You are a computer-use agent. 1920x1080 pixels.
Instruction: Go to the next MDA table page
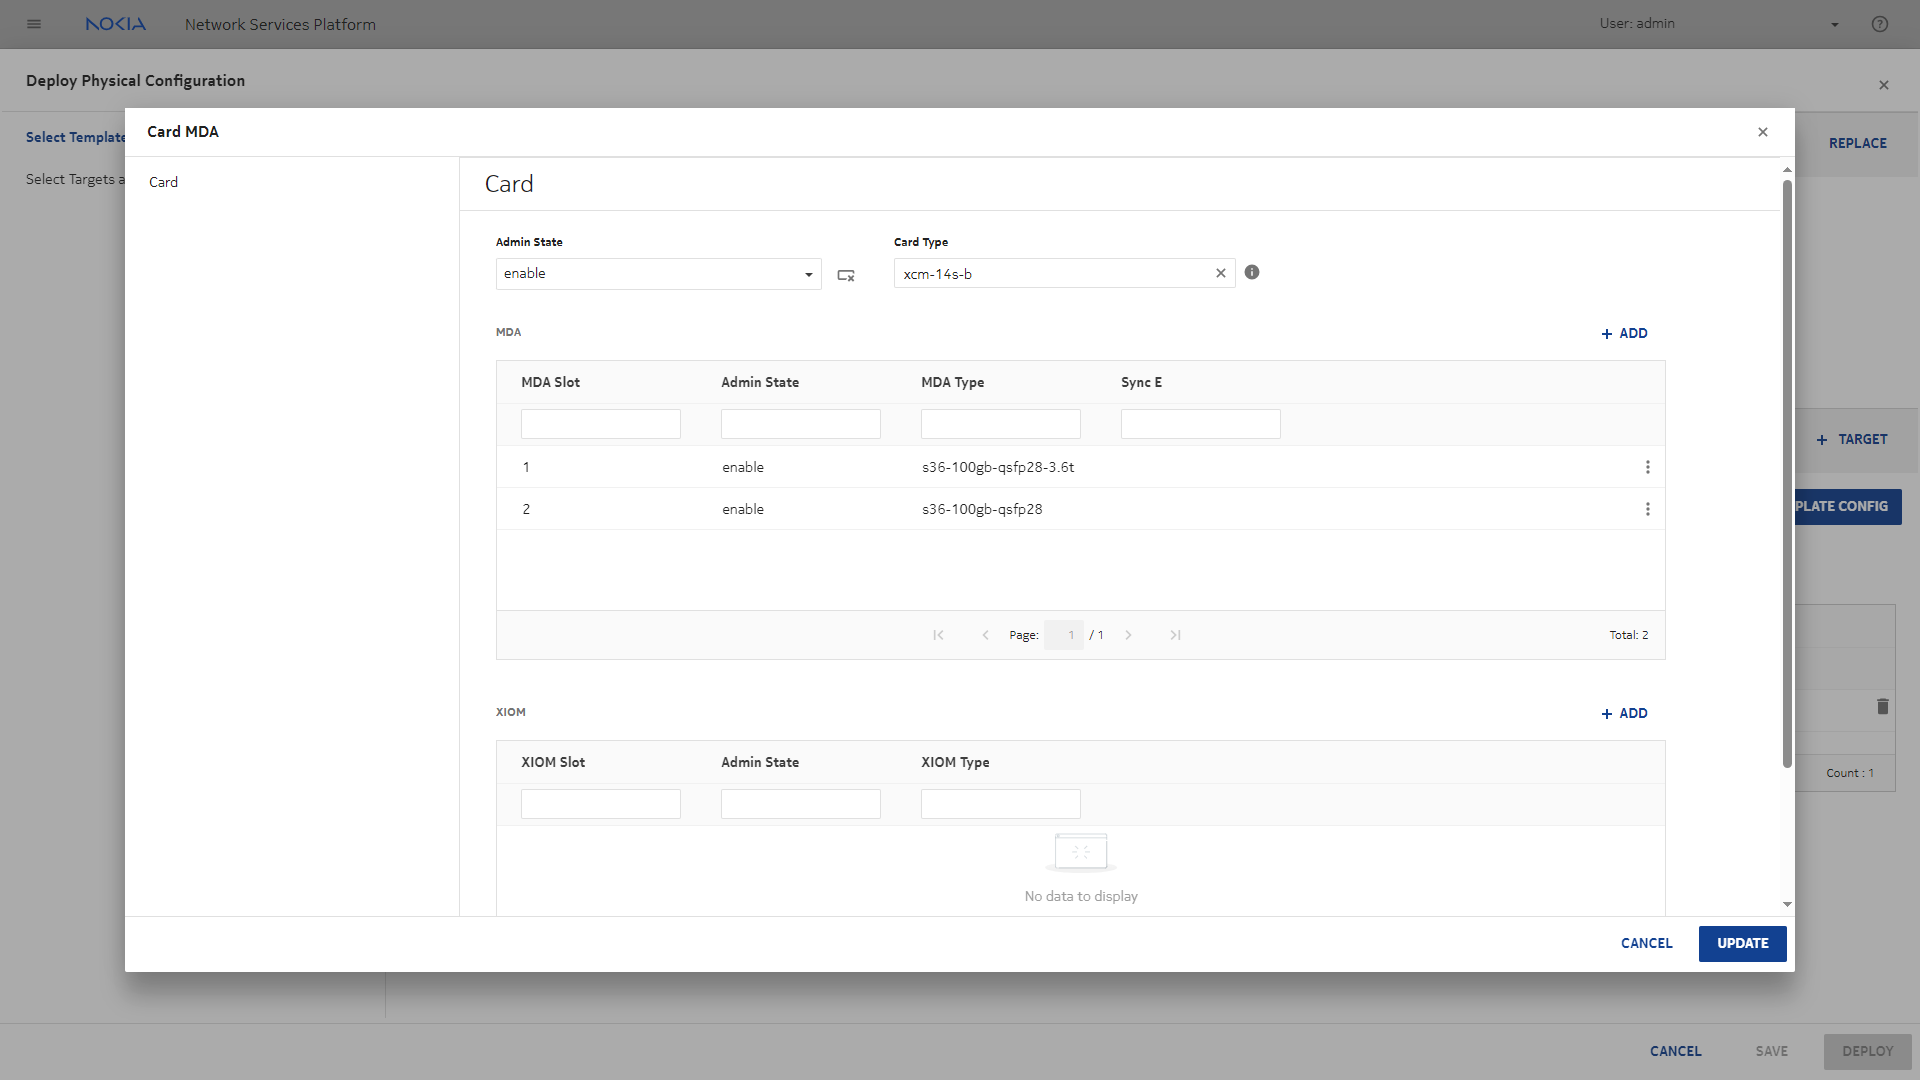pos(1128,635)
